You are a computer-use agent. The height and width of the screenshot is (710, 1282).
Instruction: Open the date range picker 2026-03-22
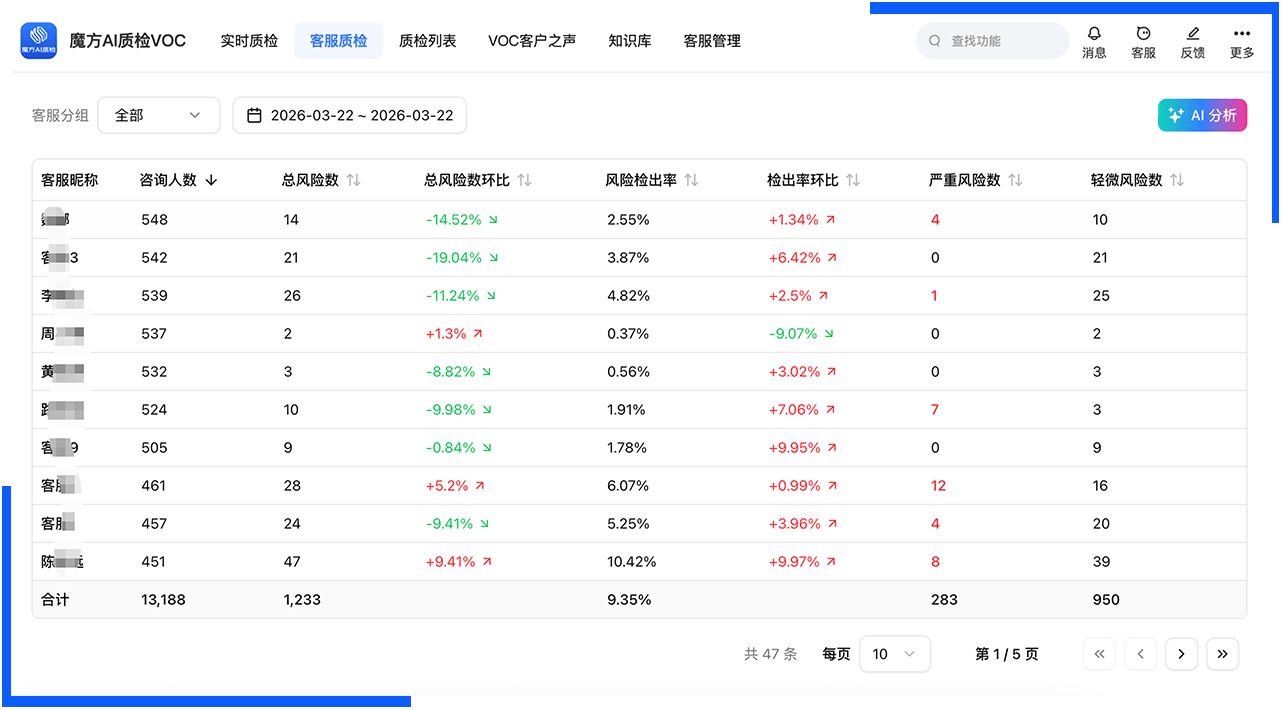click(x=350, y=115)
